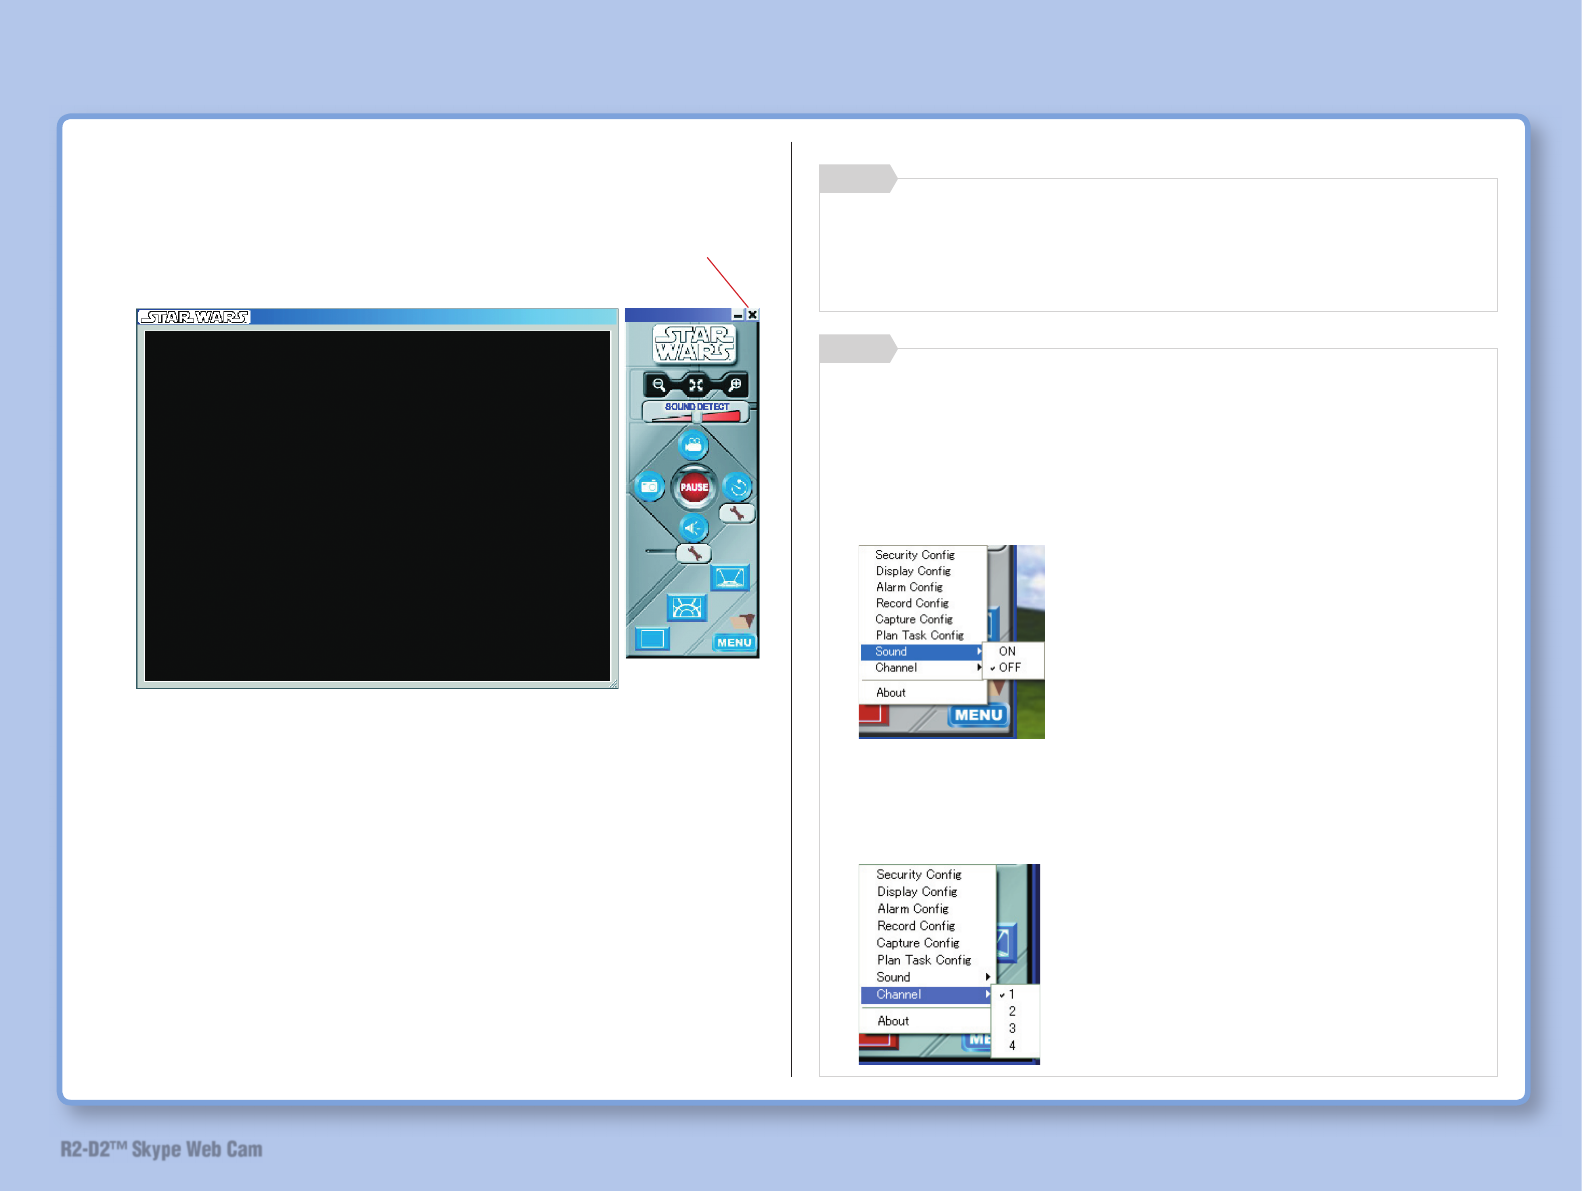
Task: Select channel 4 in the Channel submenu
Action: (x=1012, y=1046)
